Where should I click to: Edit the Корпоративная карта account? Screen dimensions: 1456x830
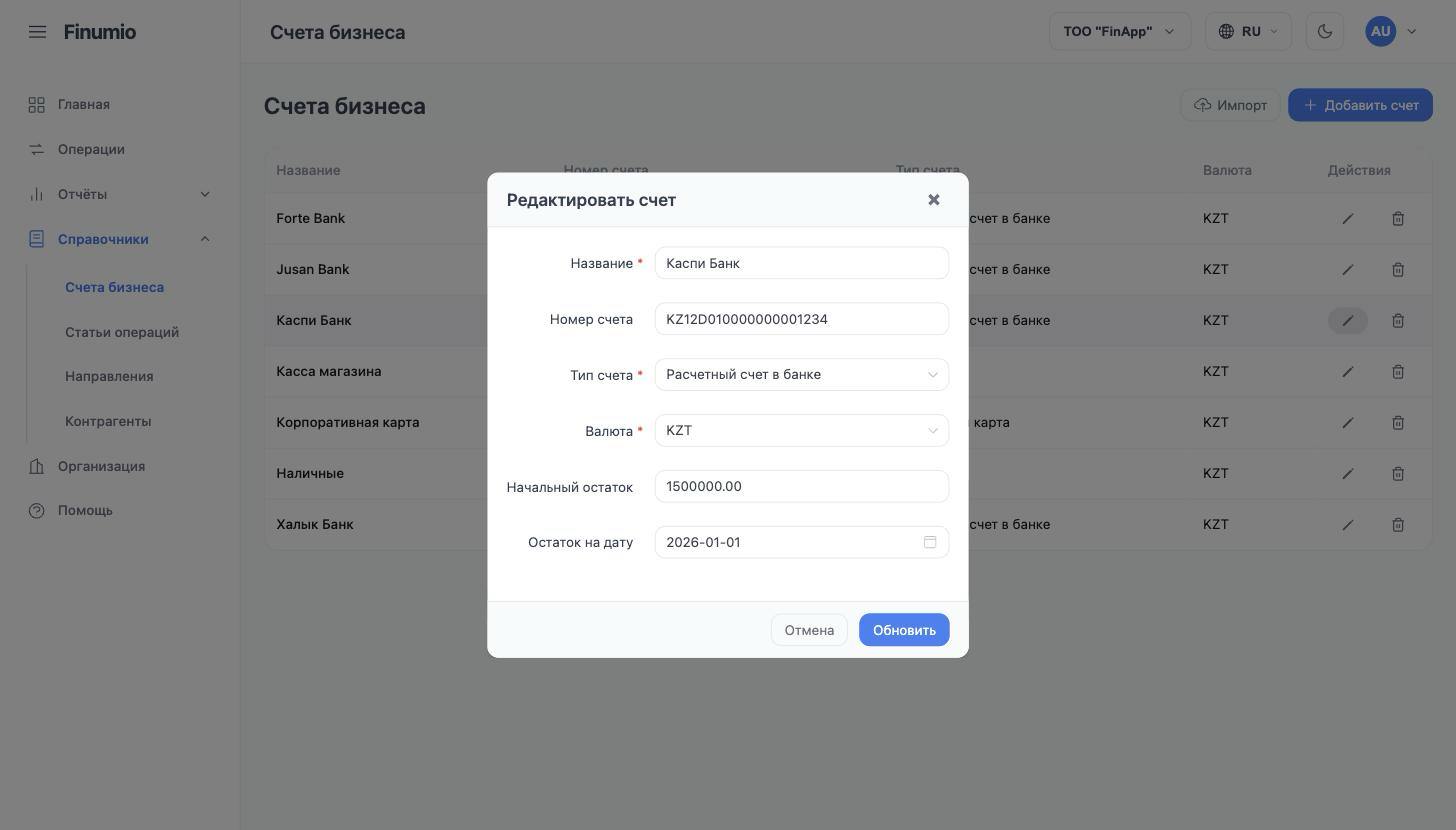tap(1348, 423)
